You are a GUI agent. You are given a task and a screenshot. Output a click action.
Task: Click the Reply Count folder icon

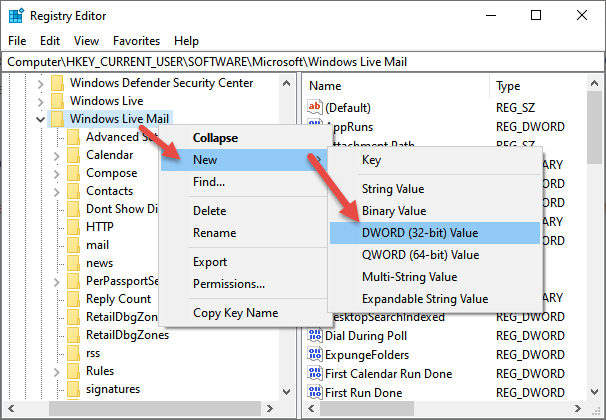pos(73,299)
